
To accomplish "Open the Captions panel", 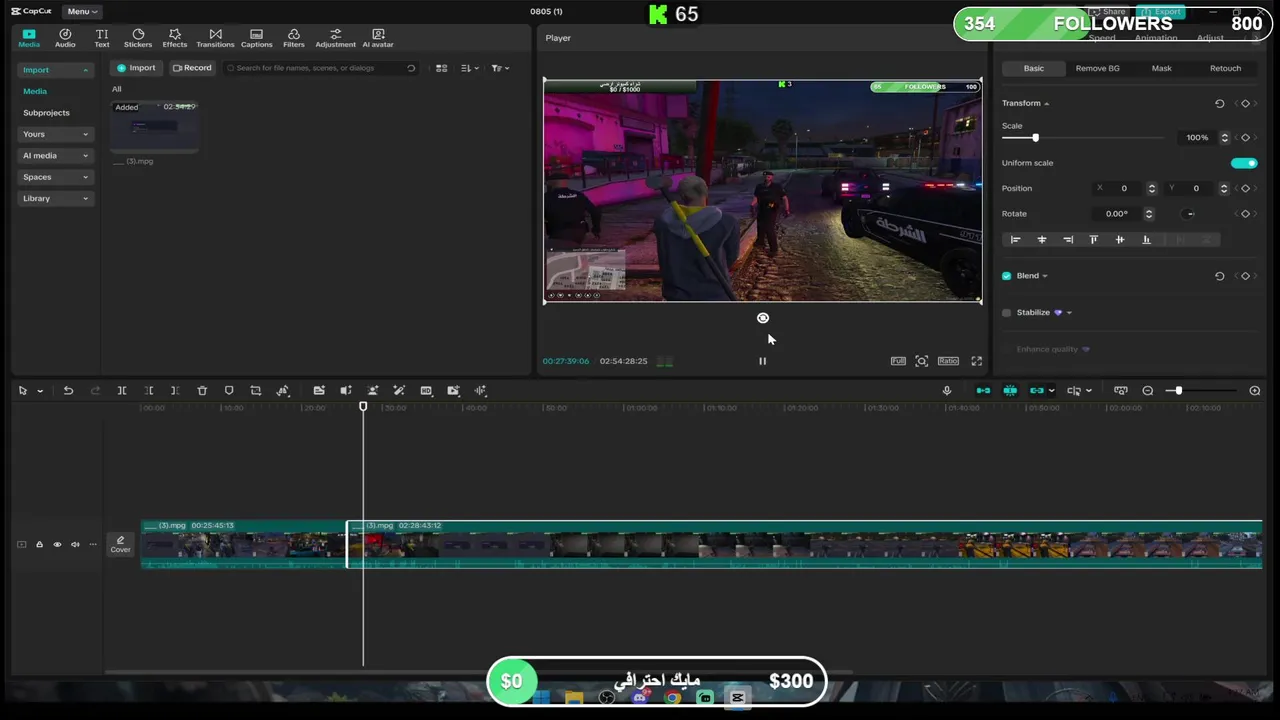I will [x=256, y=38].
